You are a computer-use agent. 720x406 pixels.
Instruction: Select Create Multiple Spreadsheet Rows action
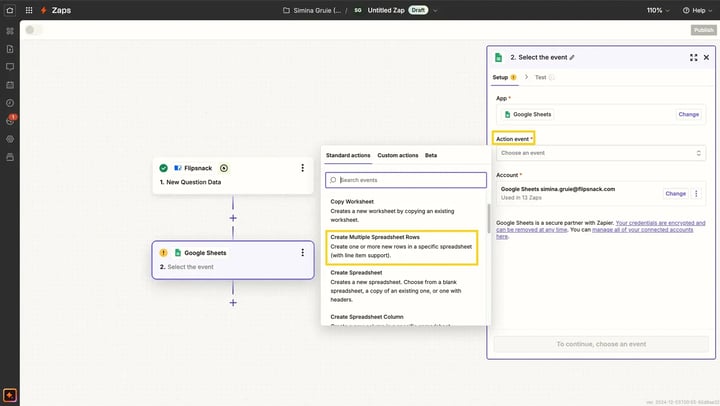point(402,247)
